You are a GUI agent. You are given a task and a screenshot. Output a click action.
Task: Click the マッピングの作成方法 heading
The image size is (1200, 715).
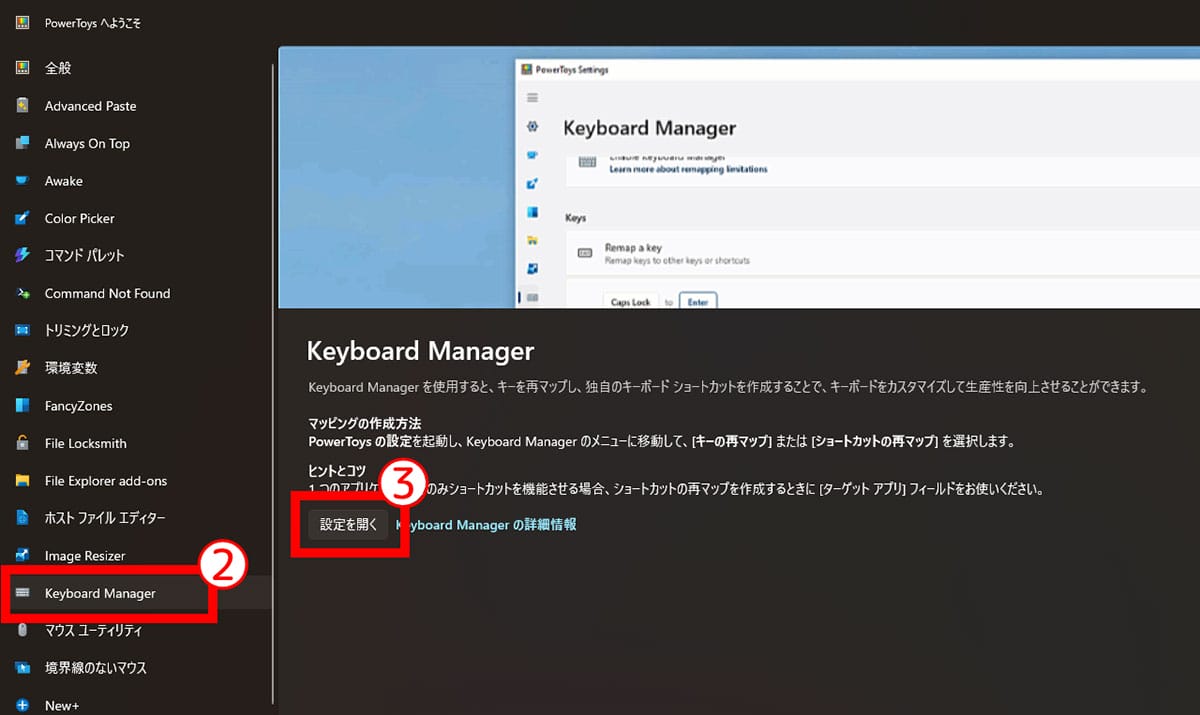point(364,424)
